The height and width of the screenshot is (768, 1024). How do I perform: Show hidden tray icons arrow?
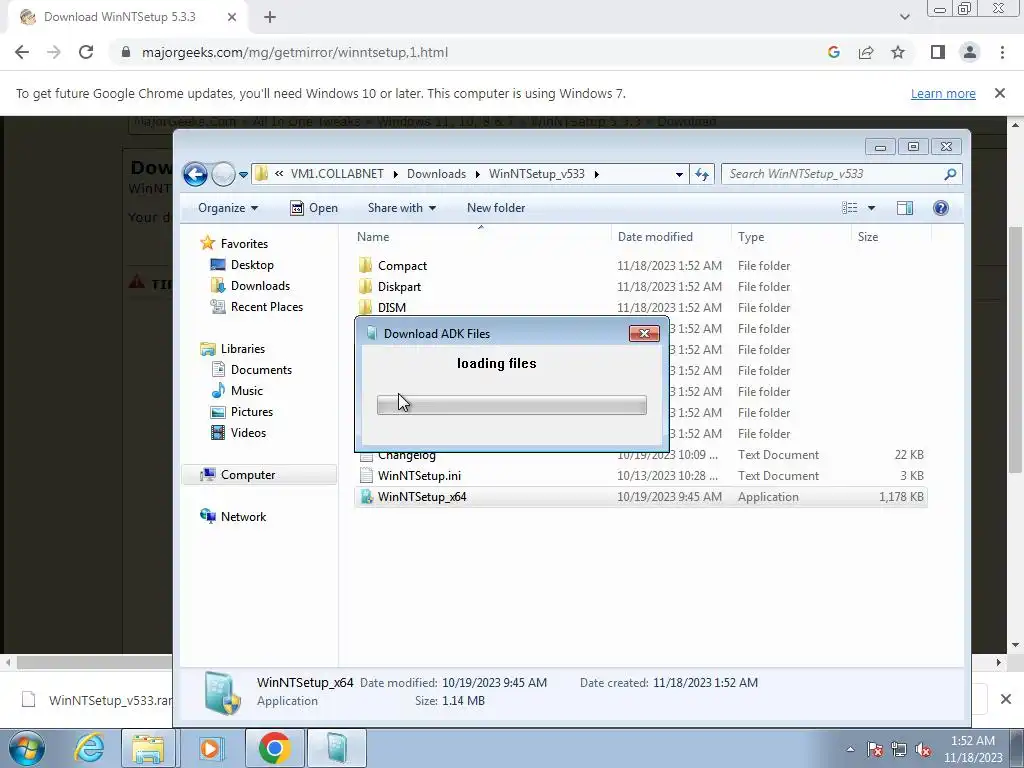(850, 749)
